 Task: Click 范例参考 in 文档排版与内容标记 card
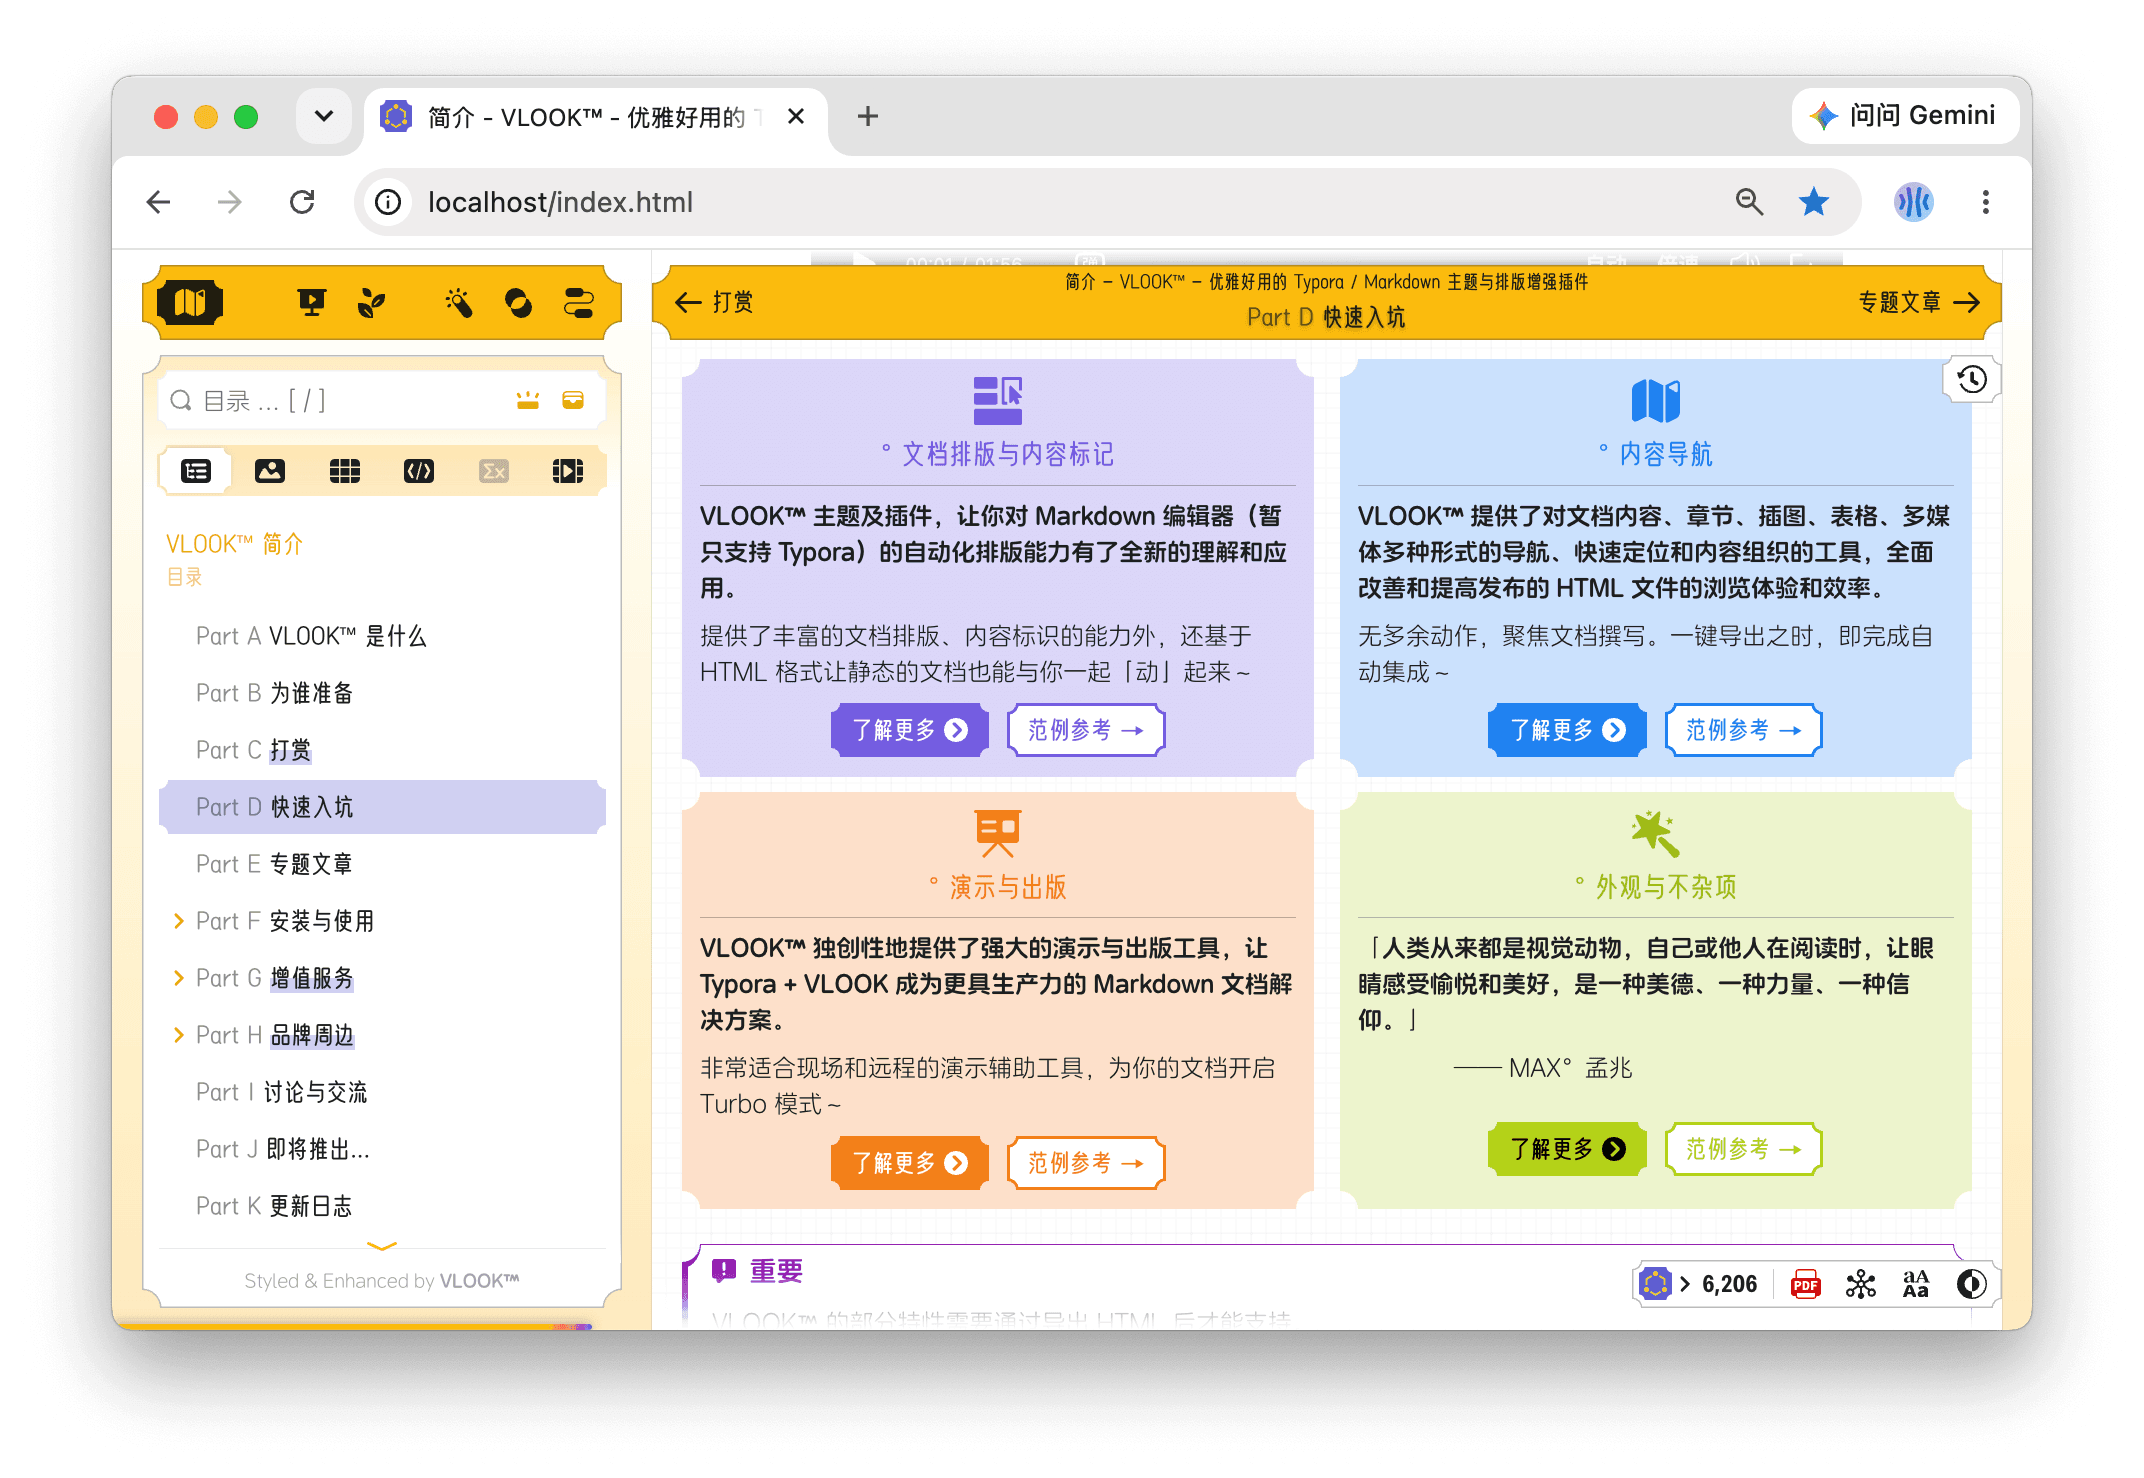(1086, 730)
